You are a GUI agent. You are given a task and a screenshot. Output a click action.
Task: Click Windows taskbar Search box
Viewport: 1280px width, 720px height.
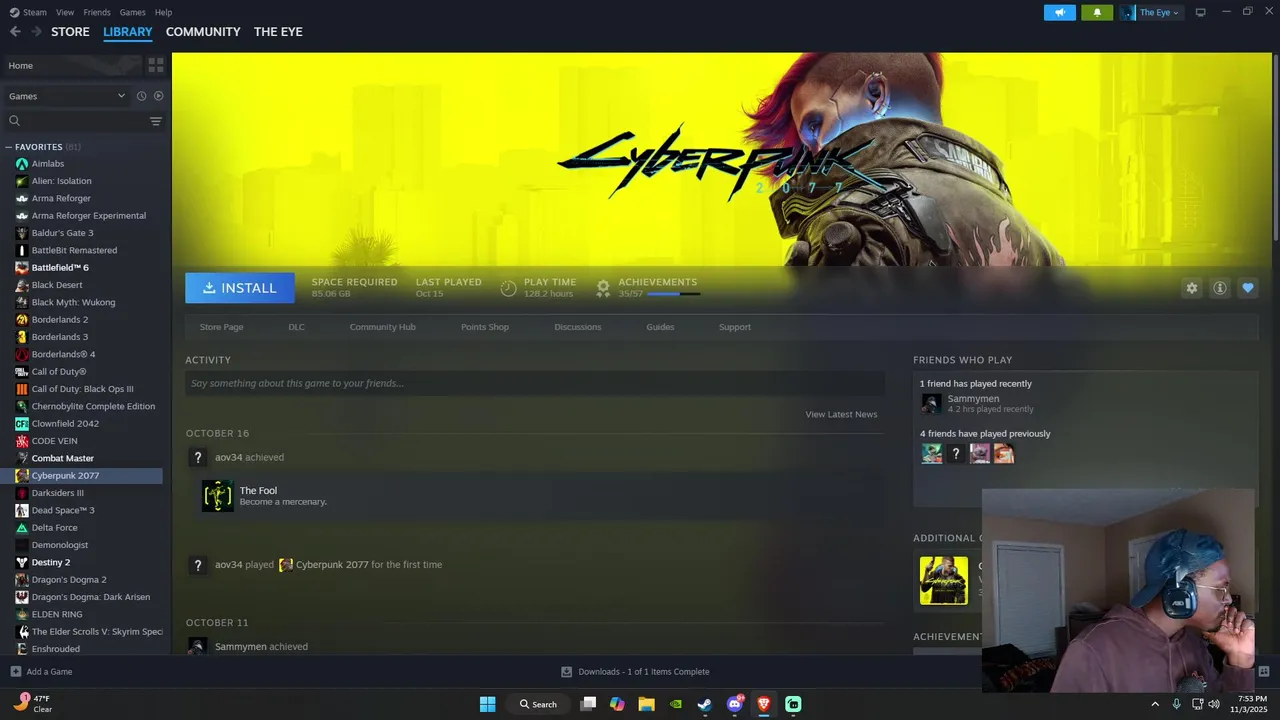tap(538, 704)
